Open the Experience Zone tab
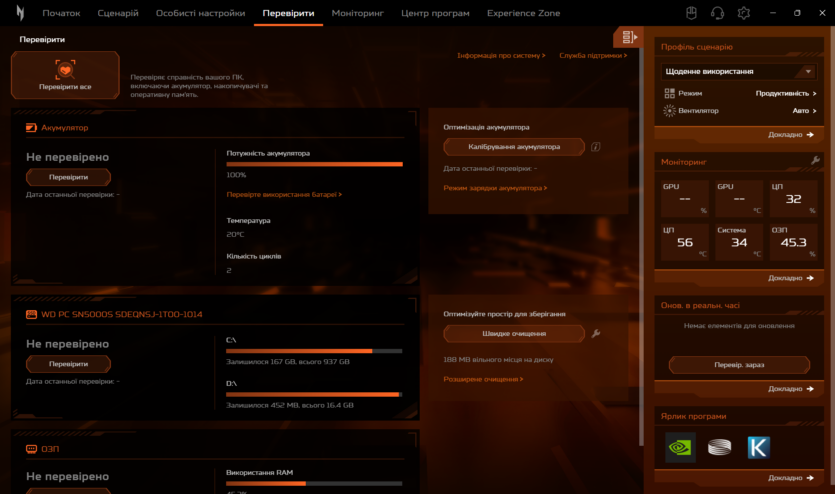This screenshot has width=835, height=494. pos(523,13)
